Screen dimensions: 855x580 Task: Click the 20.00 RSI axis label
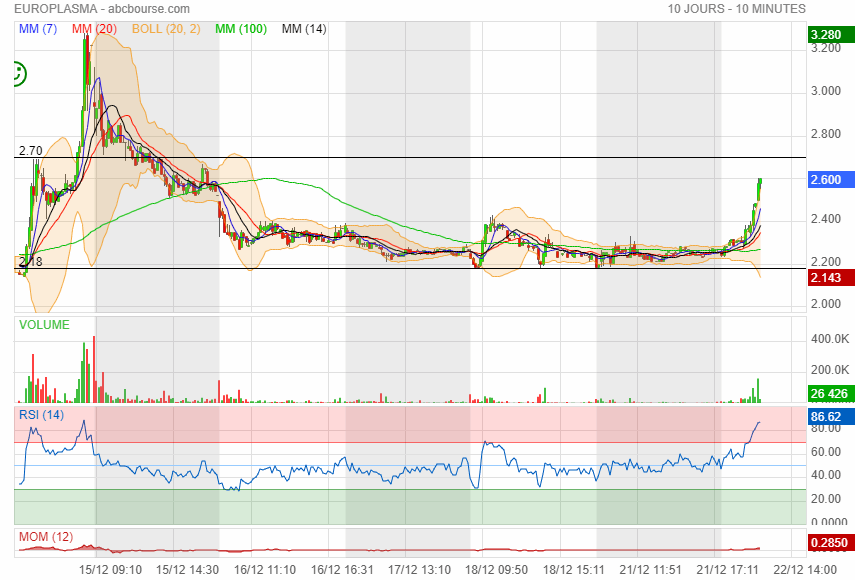point(826,499)
